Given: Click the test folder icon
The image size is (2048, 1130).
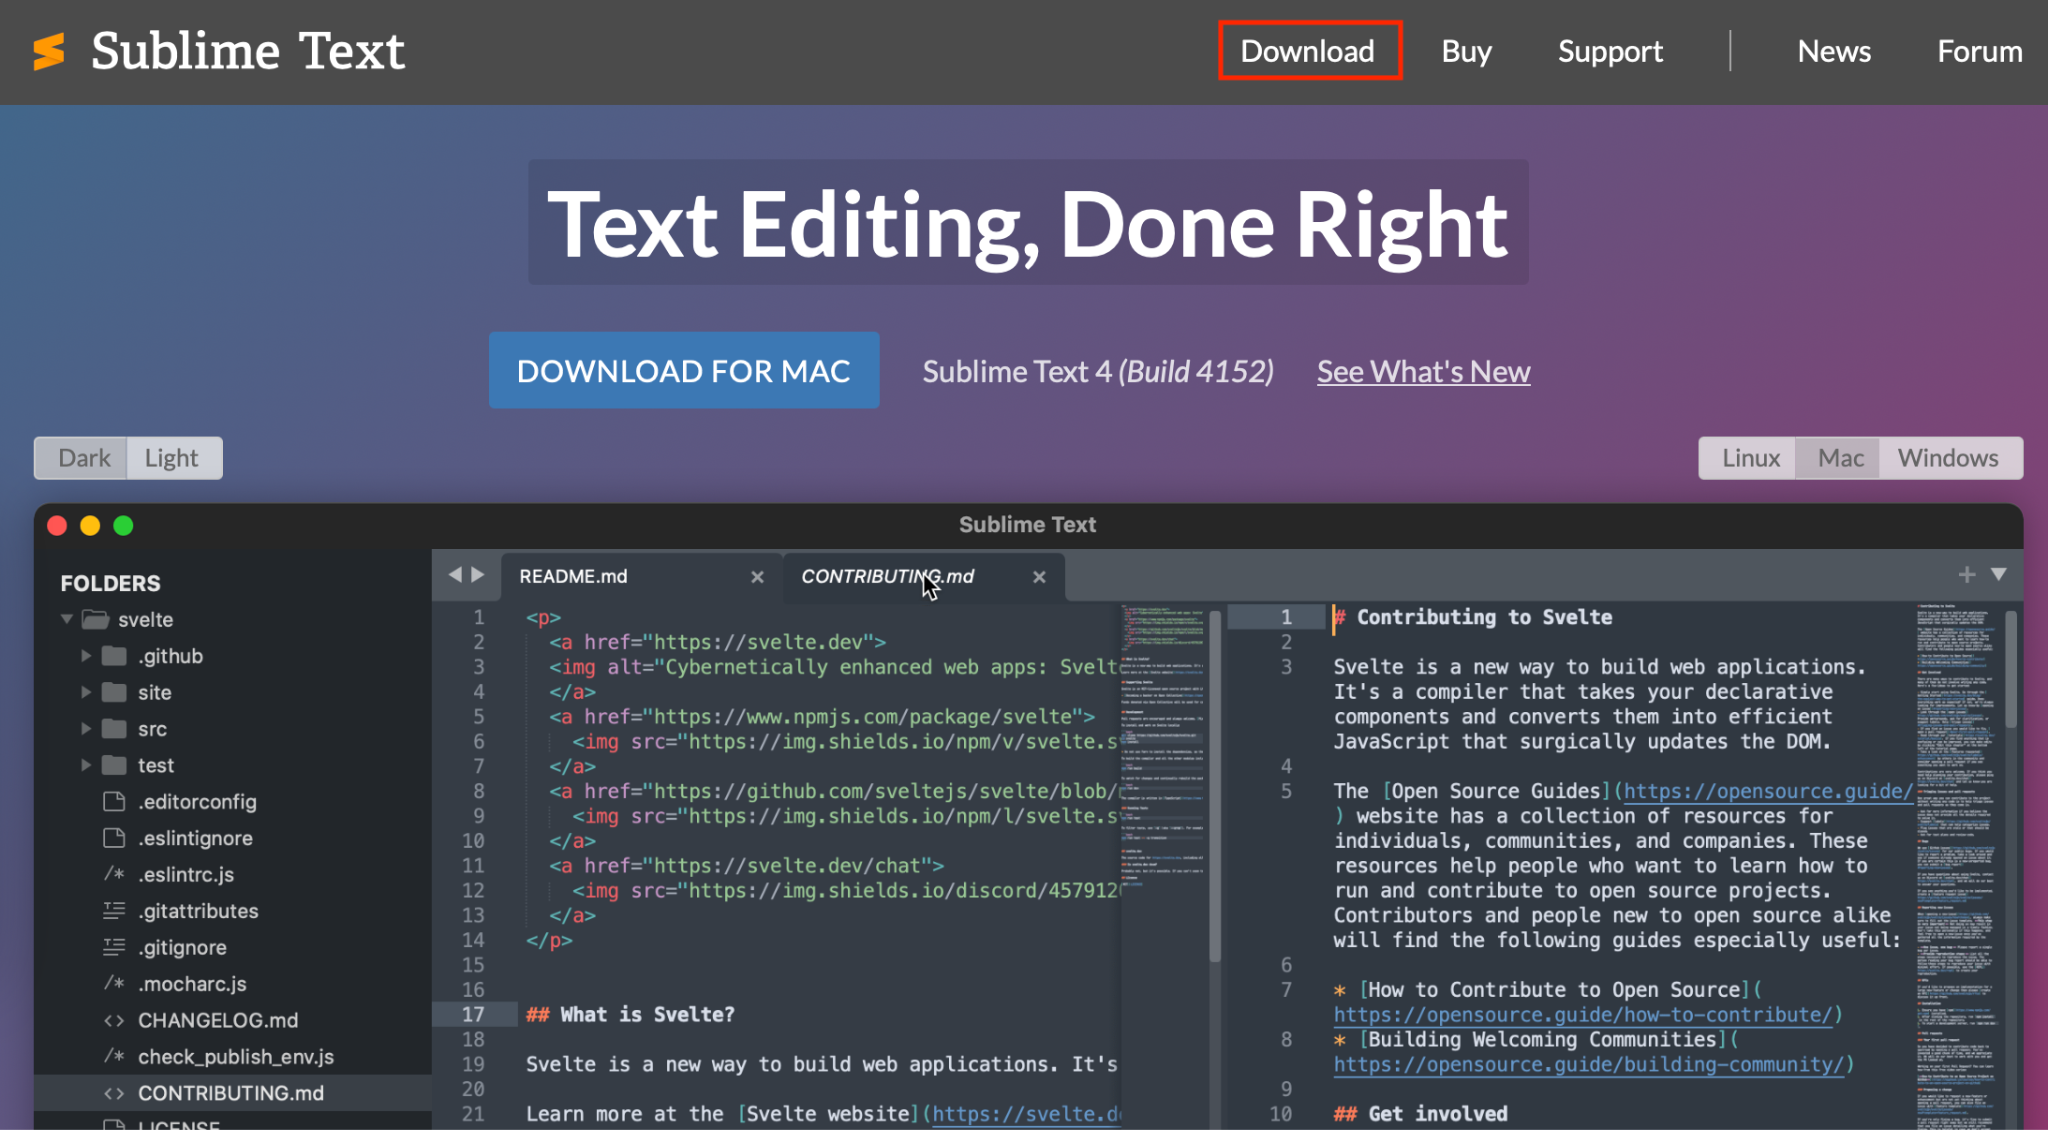Looking at the screenshot, I should pyautogui.click(x=115, y=765).
